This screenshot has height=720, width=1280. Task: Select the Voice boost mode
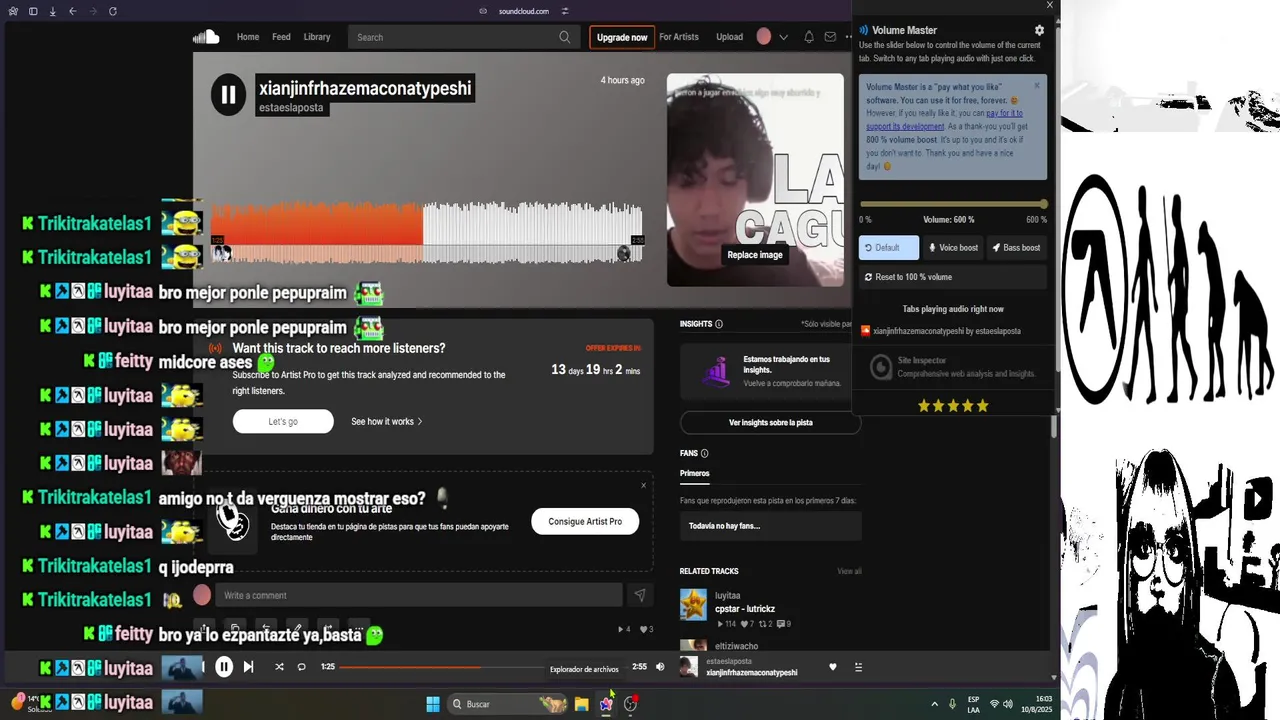click(x=953, y=247)
